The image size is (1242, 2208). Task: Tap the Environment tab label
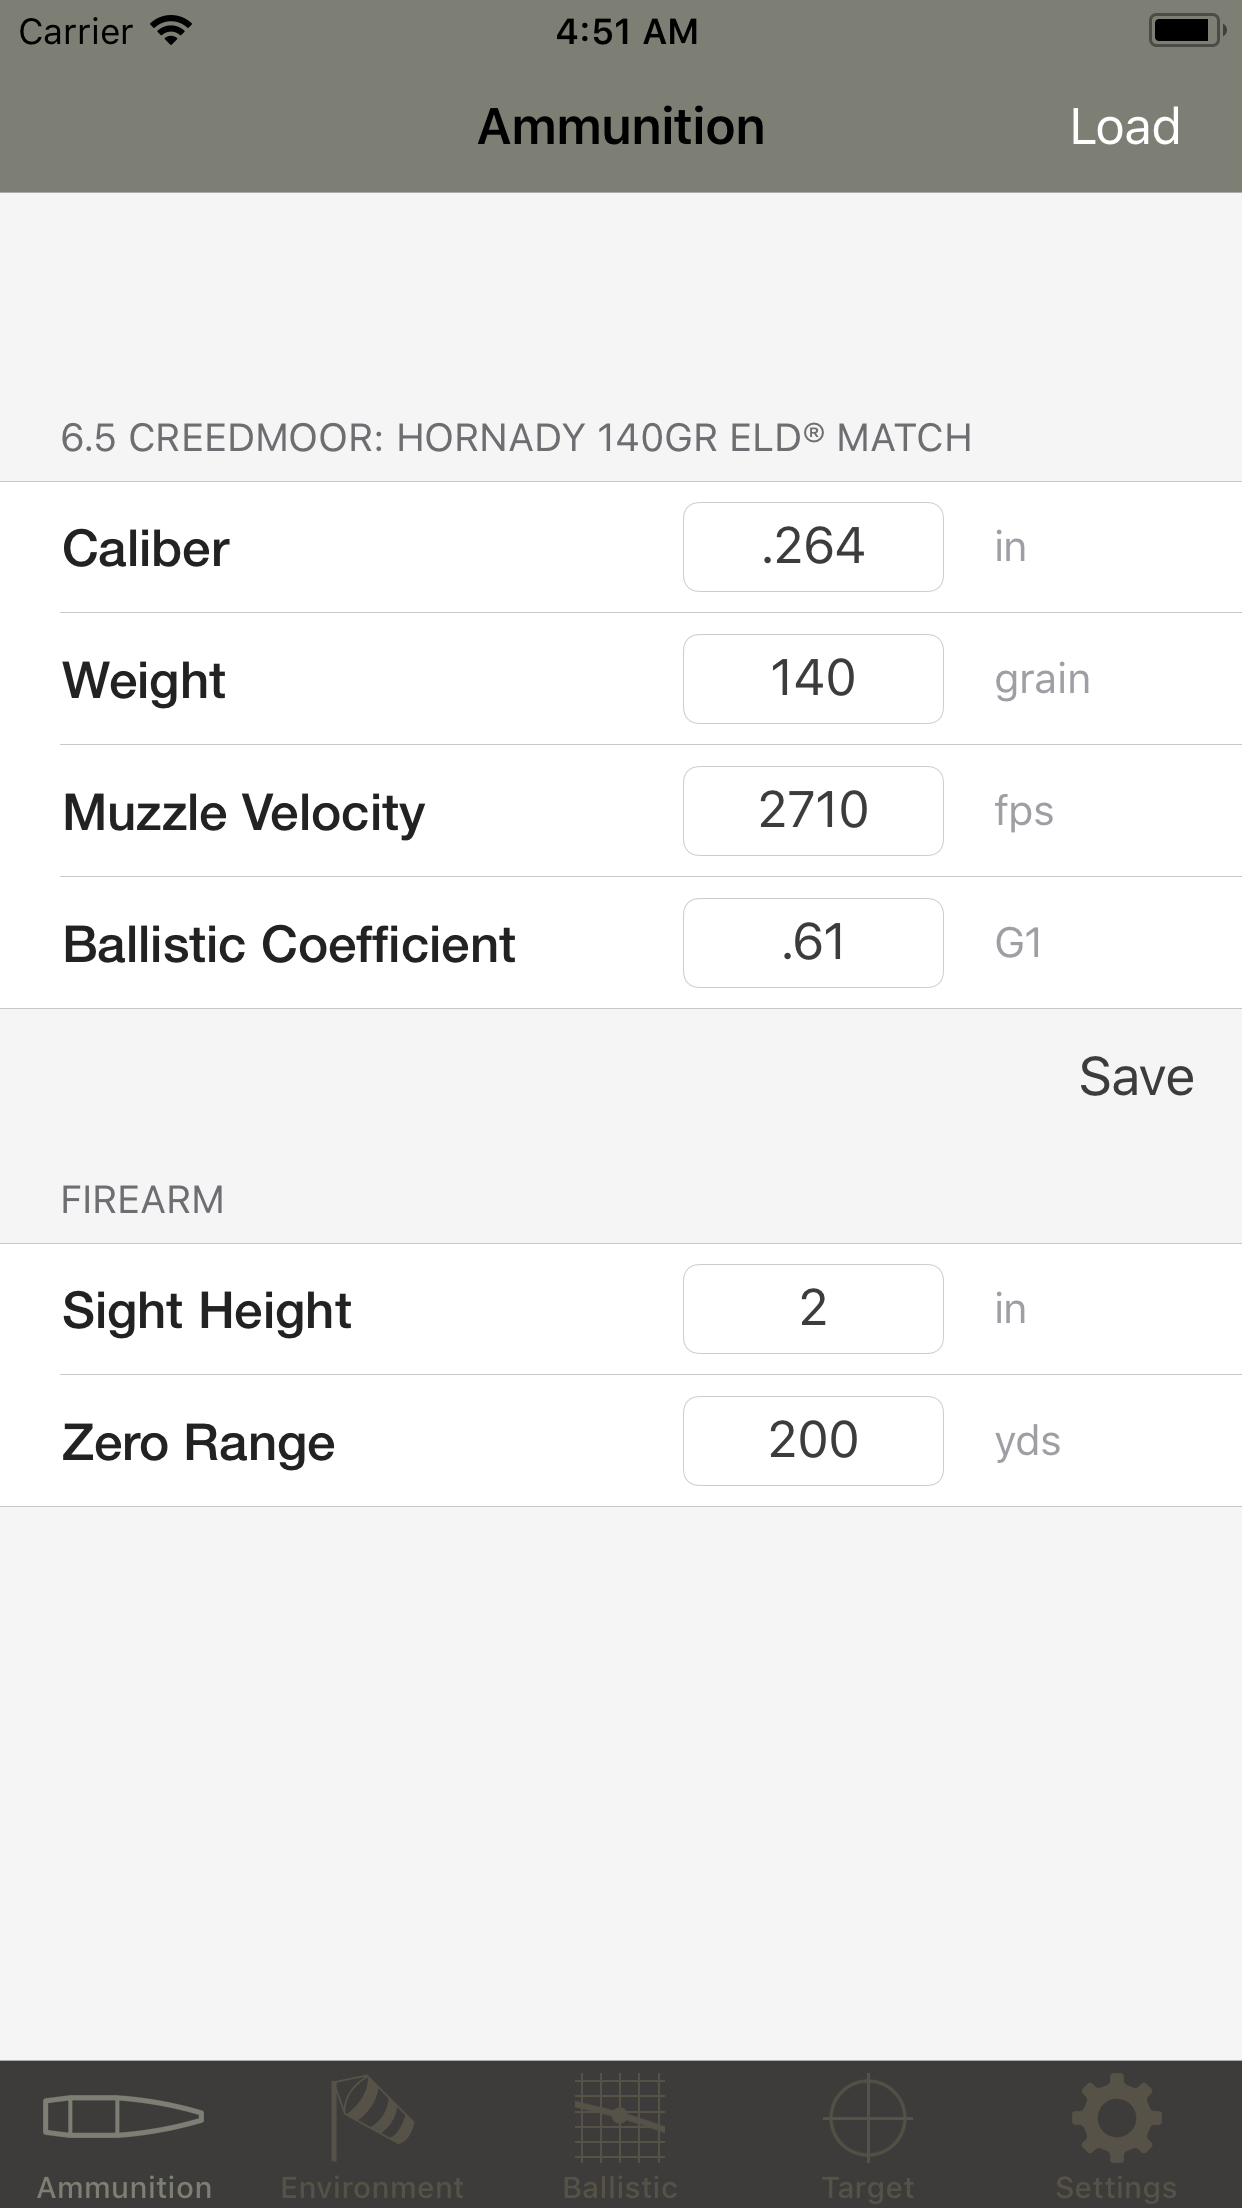coord(372,2187)
